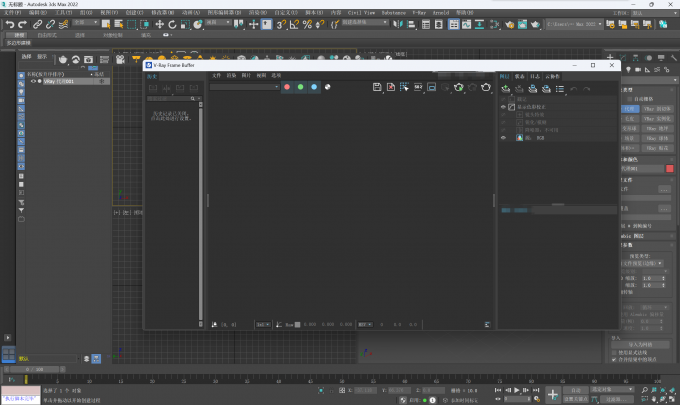
Task: Open Render Setup teapot icon
Action: (509, 24)
